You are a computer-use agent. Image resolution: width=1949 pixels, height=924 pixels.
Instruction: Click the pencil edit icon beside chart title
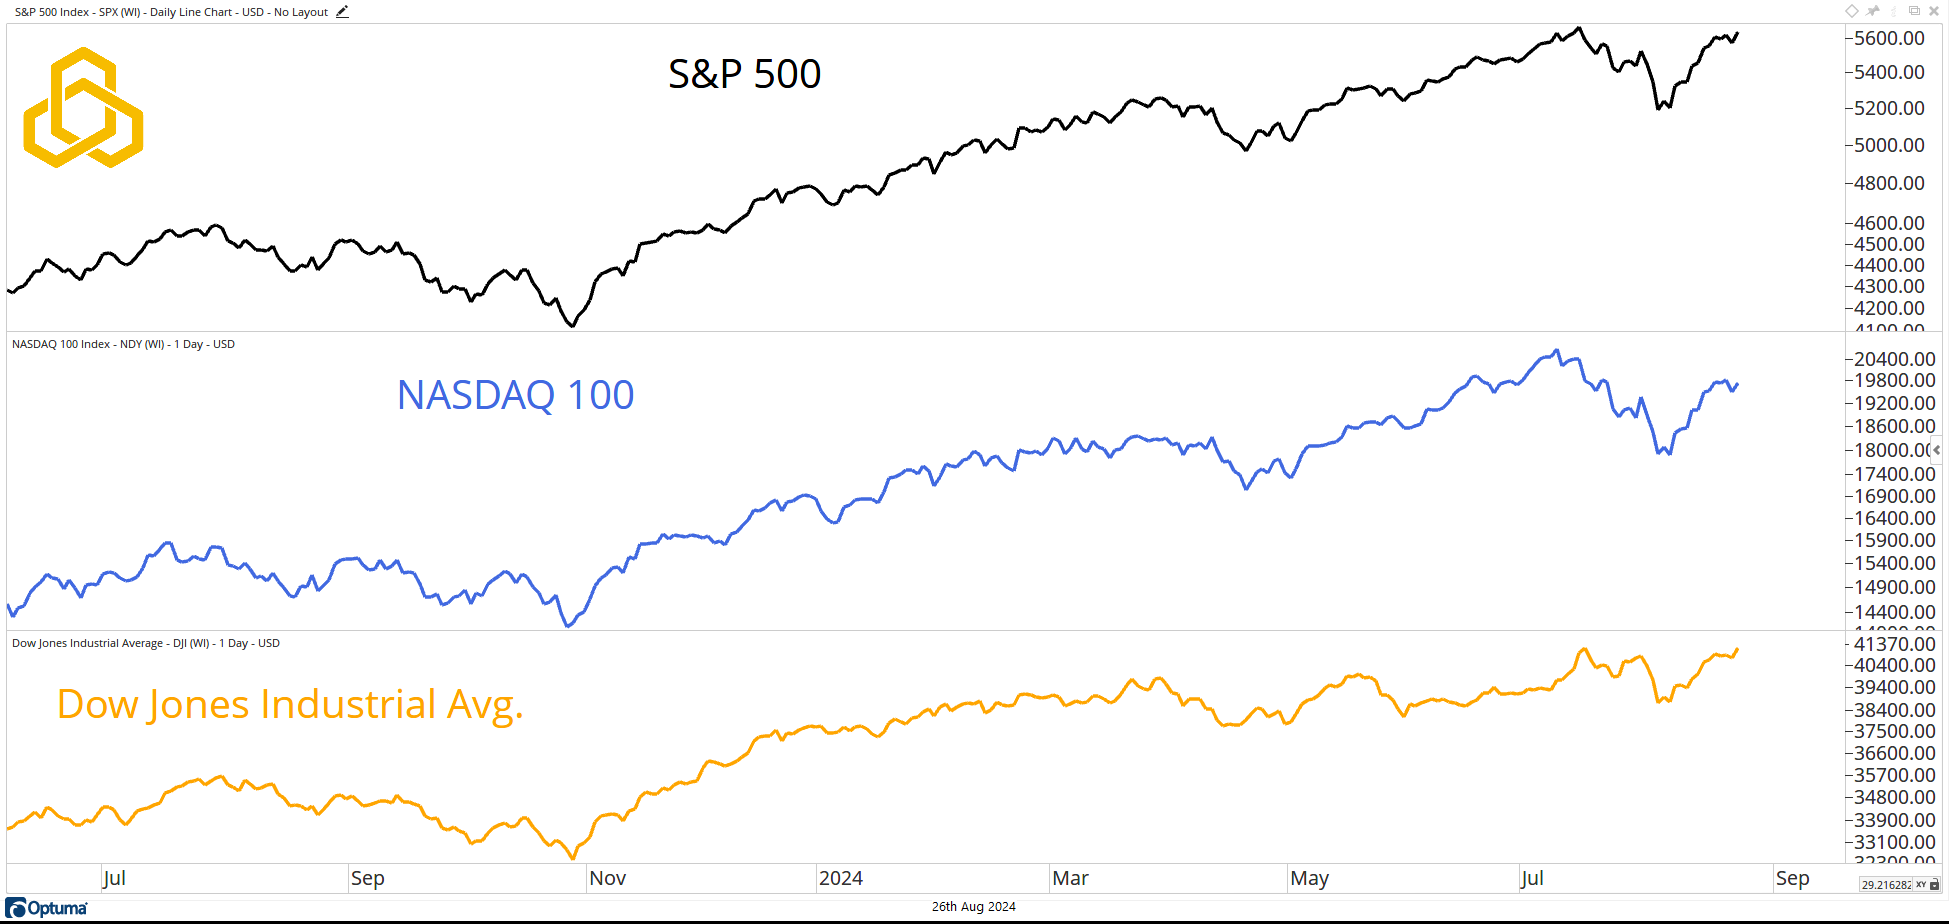[x=342, y=12]
